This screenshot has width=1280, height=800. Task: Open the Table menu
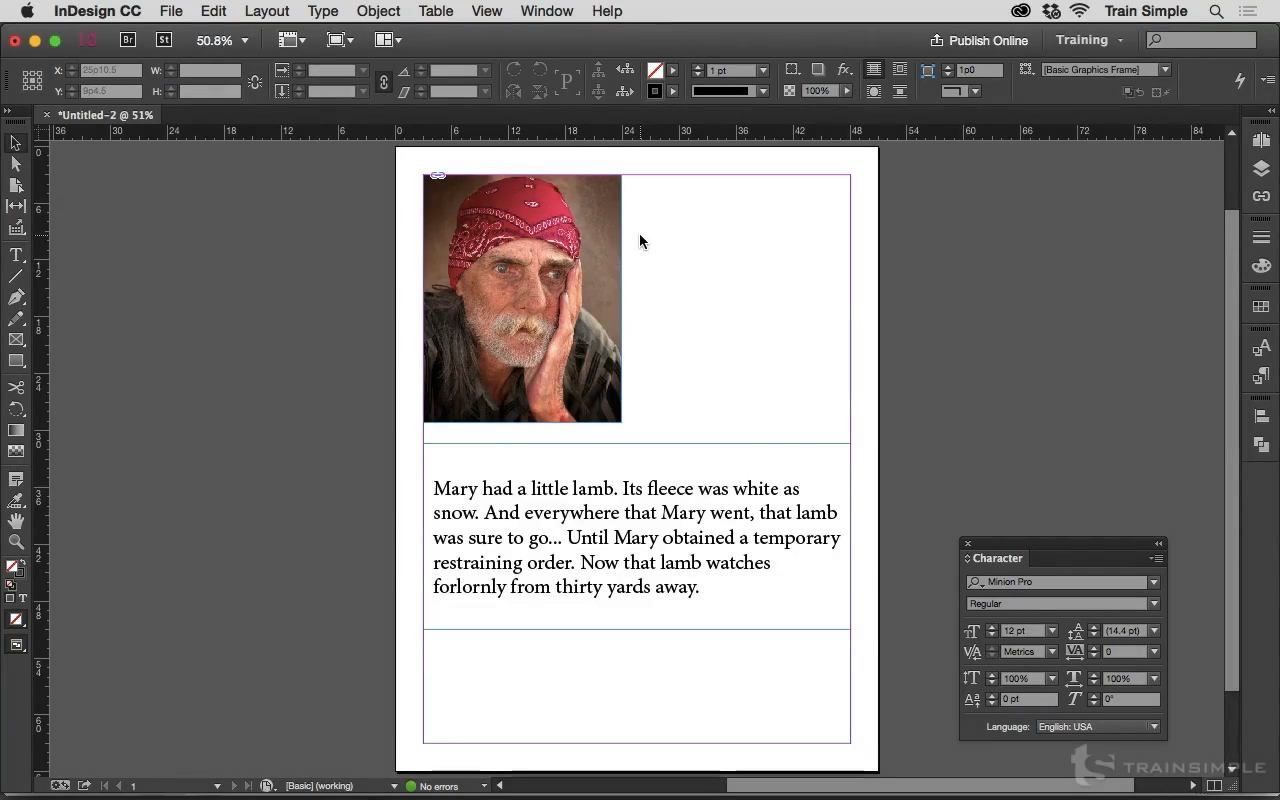pos(436,11)
